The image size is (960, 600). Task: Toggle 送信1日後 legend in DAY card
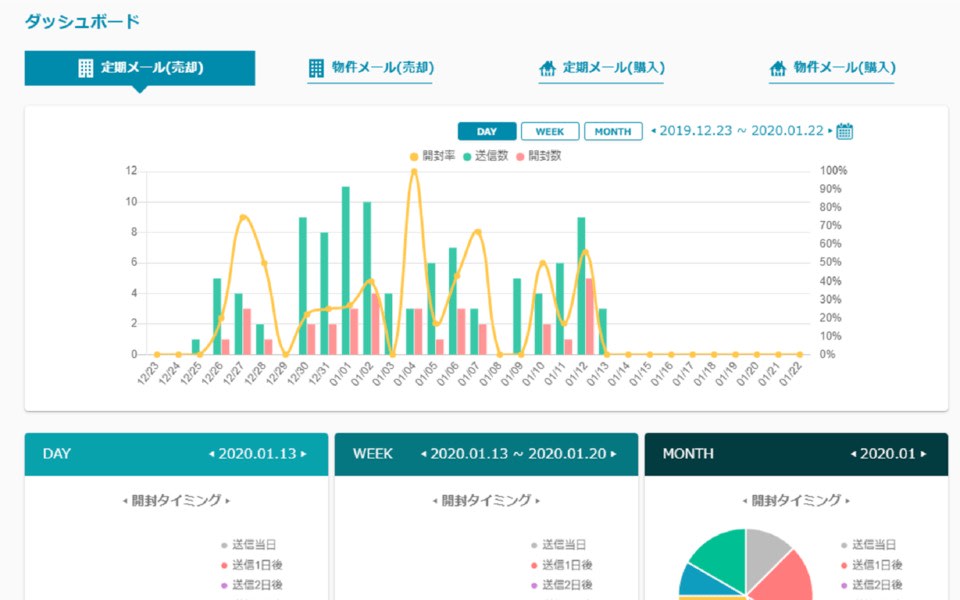pyautogui.click(x=252, y=565)
